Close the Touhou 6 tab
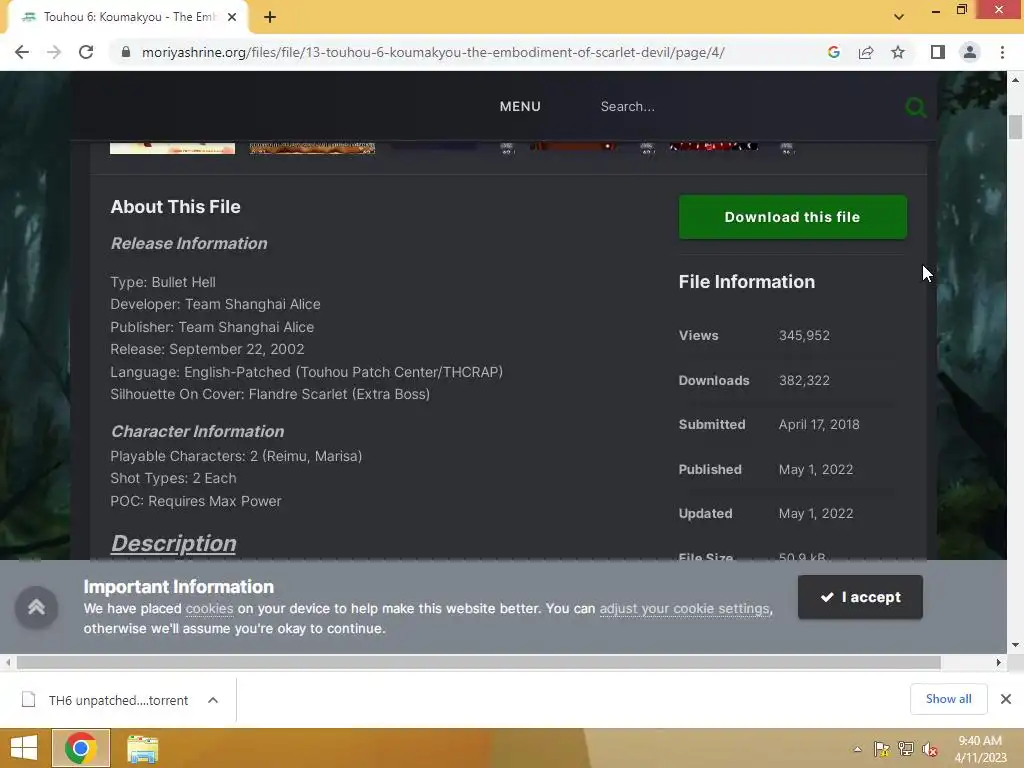1024x768 pixels. 232,17
